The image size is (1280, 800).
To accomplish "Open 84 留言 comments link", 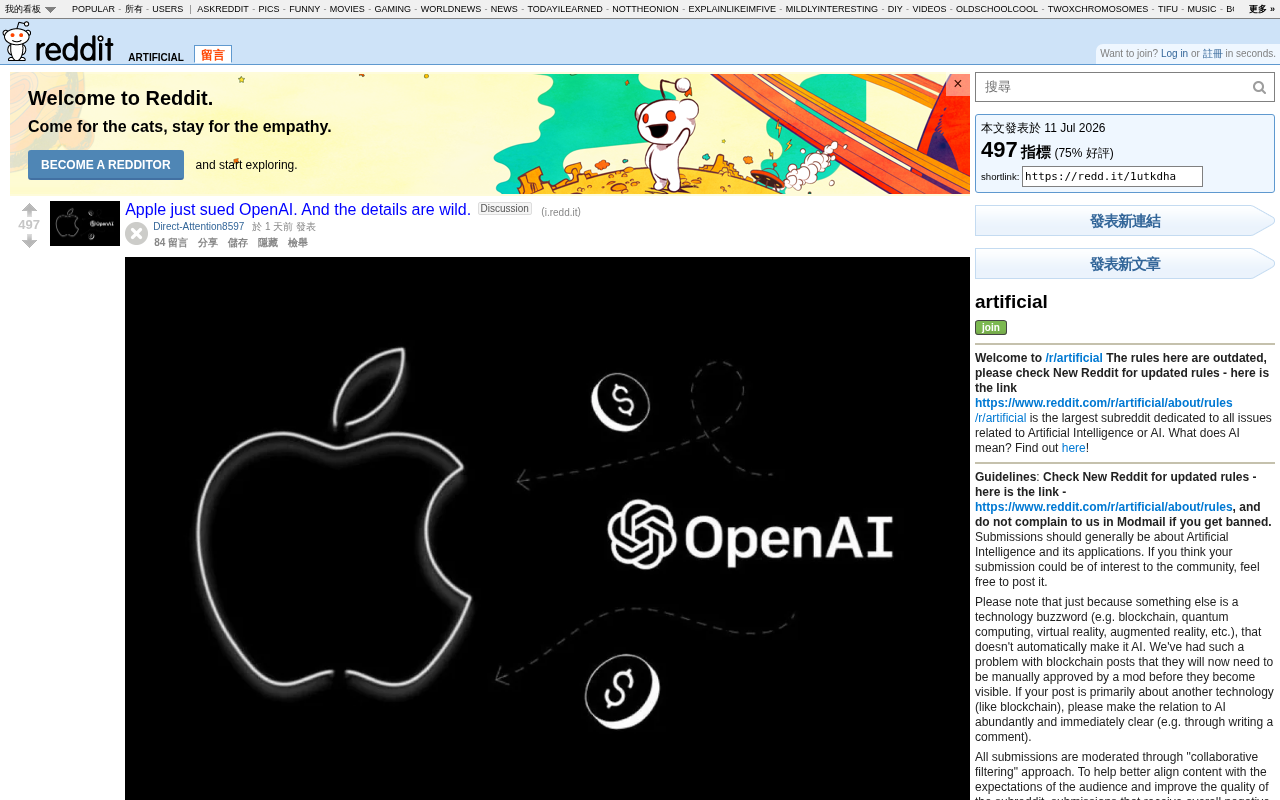I will click(x=171, y=243).
